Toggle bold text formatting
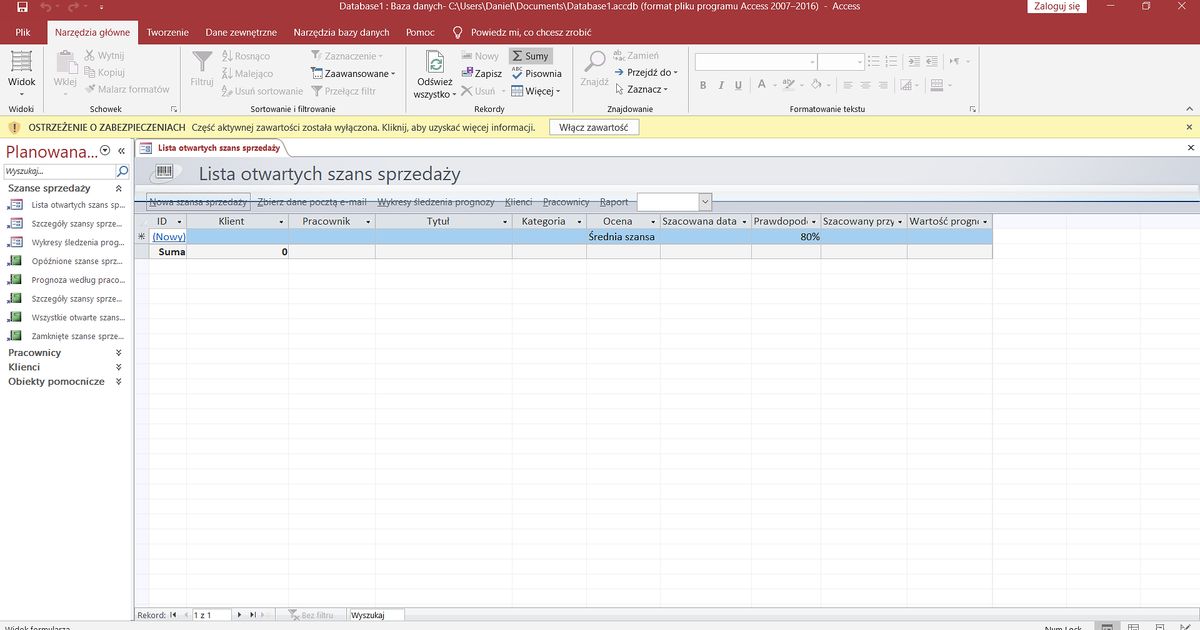 [703, 85]
